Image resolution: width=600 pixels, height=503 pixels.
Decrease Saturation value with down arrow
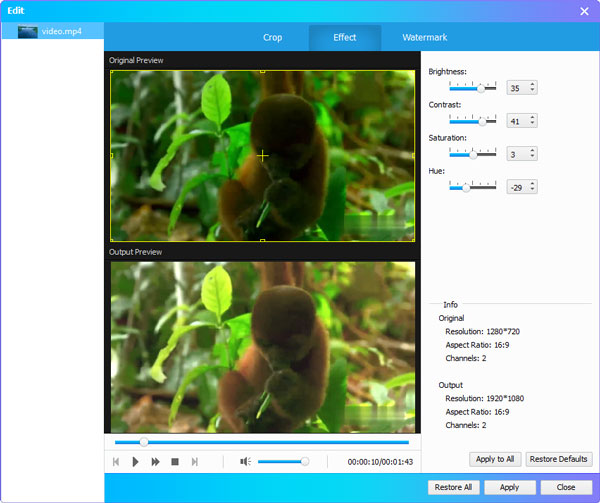(x=532, y=156)
